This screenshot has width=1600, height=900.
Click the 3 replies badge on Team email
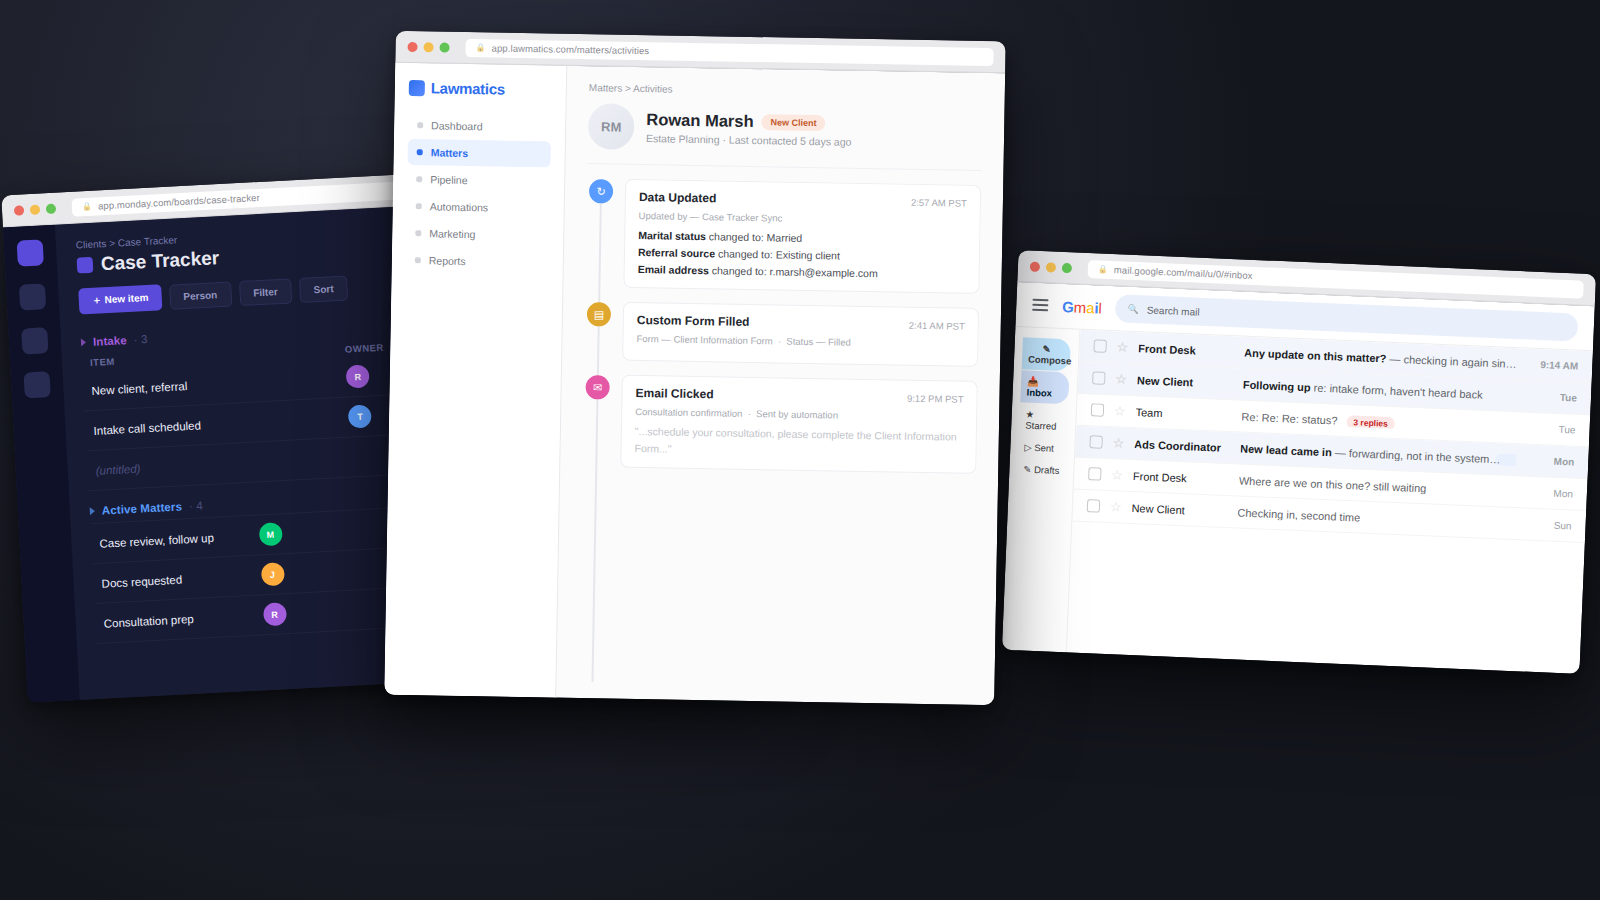pos(1370,423)
